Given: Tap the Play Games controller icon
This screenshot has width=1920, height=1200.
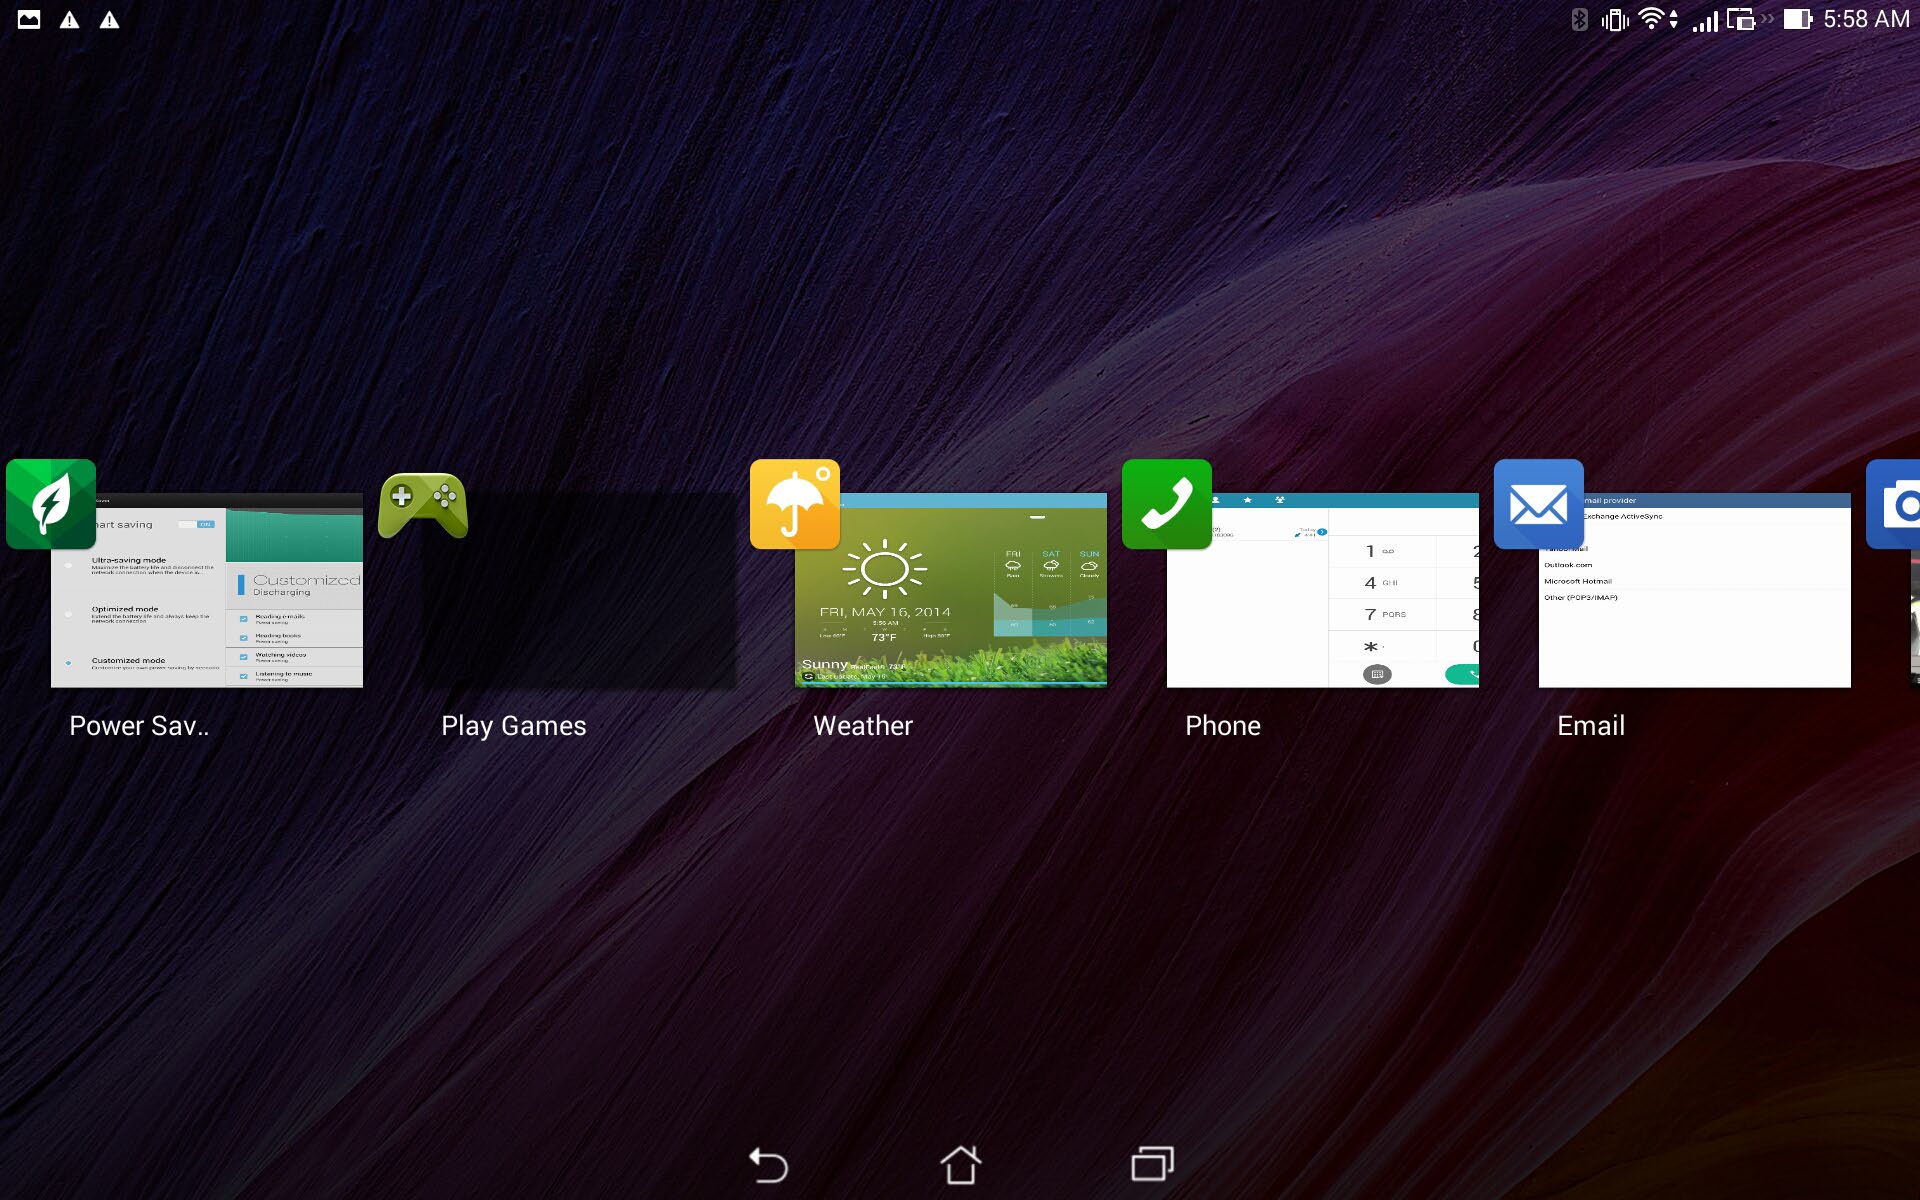Looking at the screenshot, I should coord(423,504).
